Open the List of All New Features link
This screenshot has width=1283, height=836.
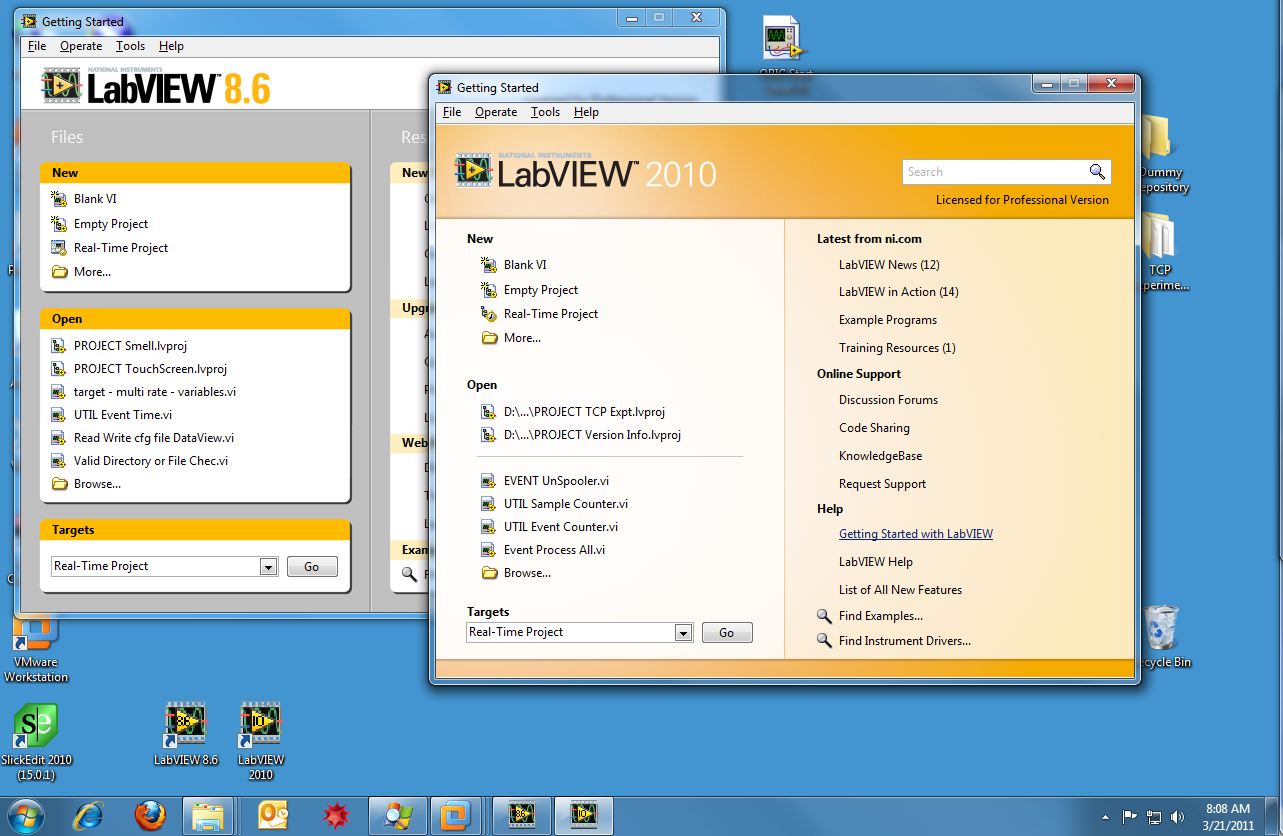tap(900, 590)
